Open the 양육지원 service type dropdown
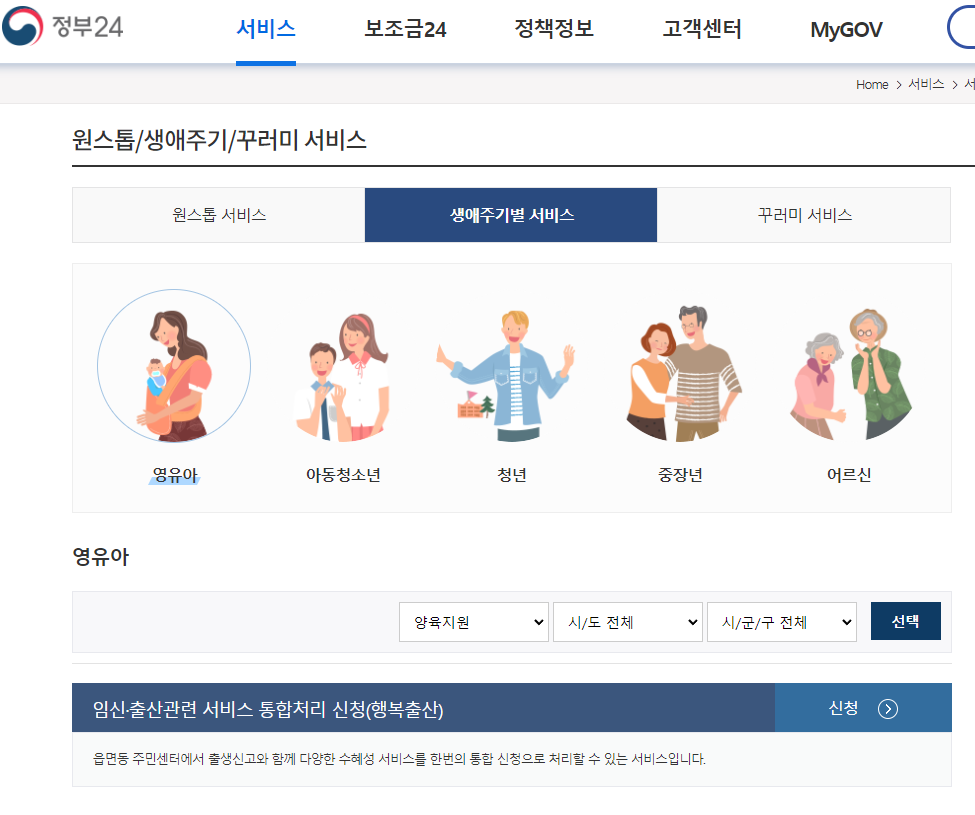Image resolution: width=975 pixels, height=815 pixels. (x=473, y=621)
